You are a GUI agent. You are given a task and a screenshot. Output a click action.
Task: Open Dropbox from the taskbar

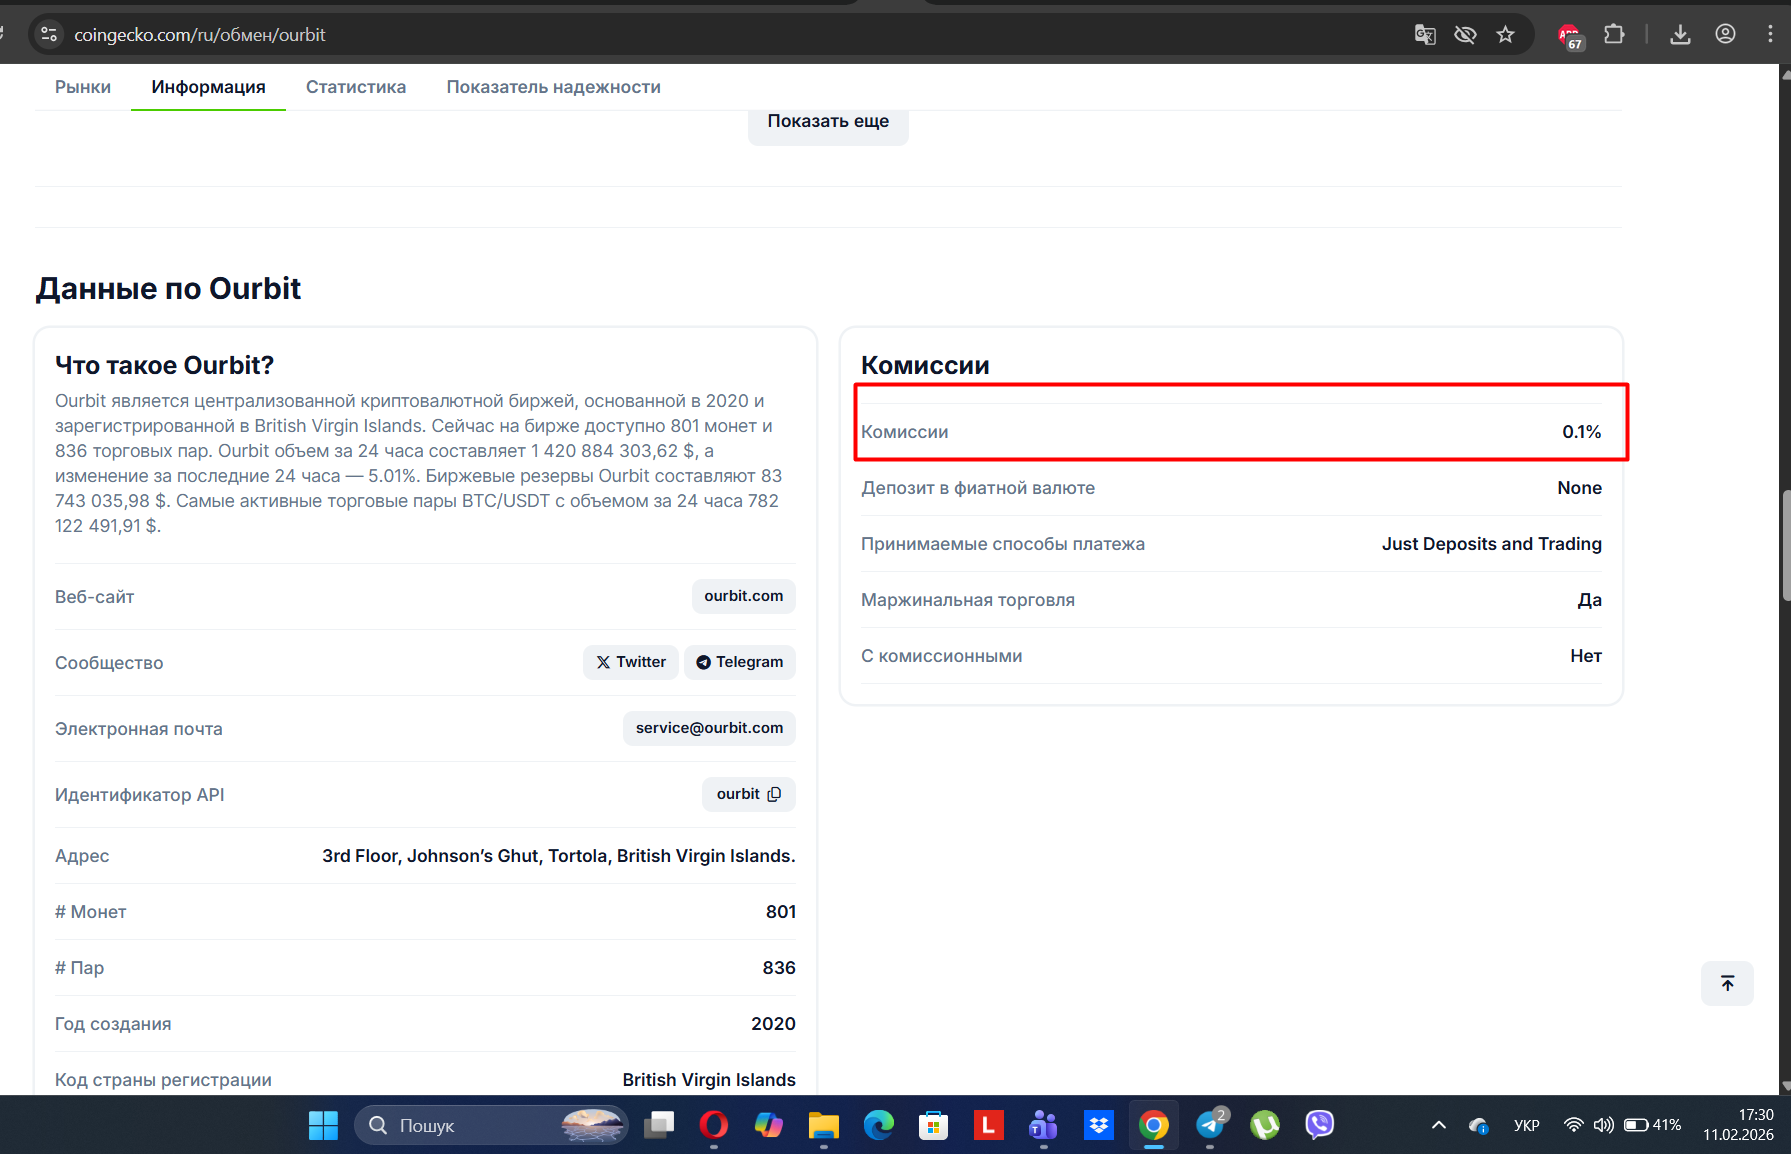point(1098,1125)
